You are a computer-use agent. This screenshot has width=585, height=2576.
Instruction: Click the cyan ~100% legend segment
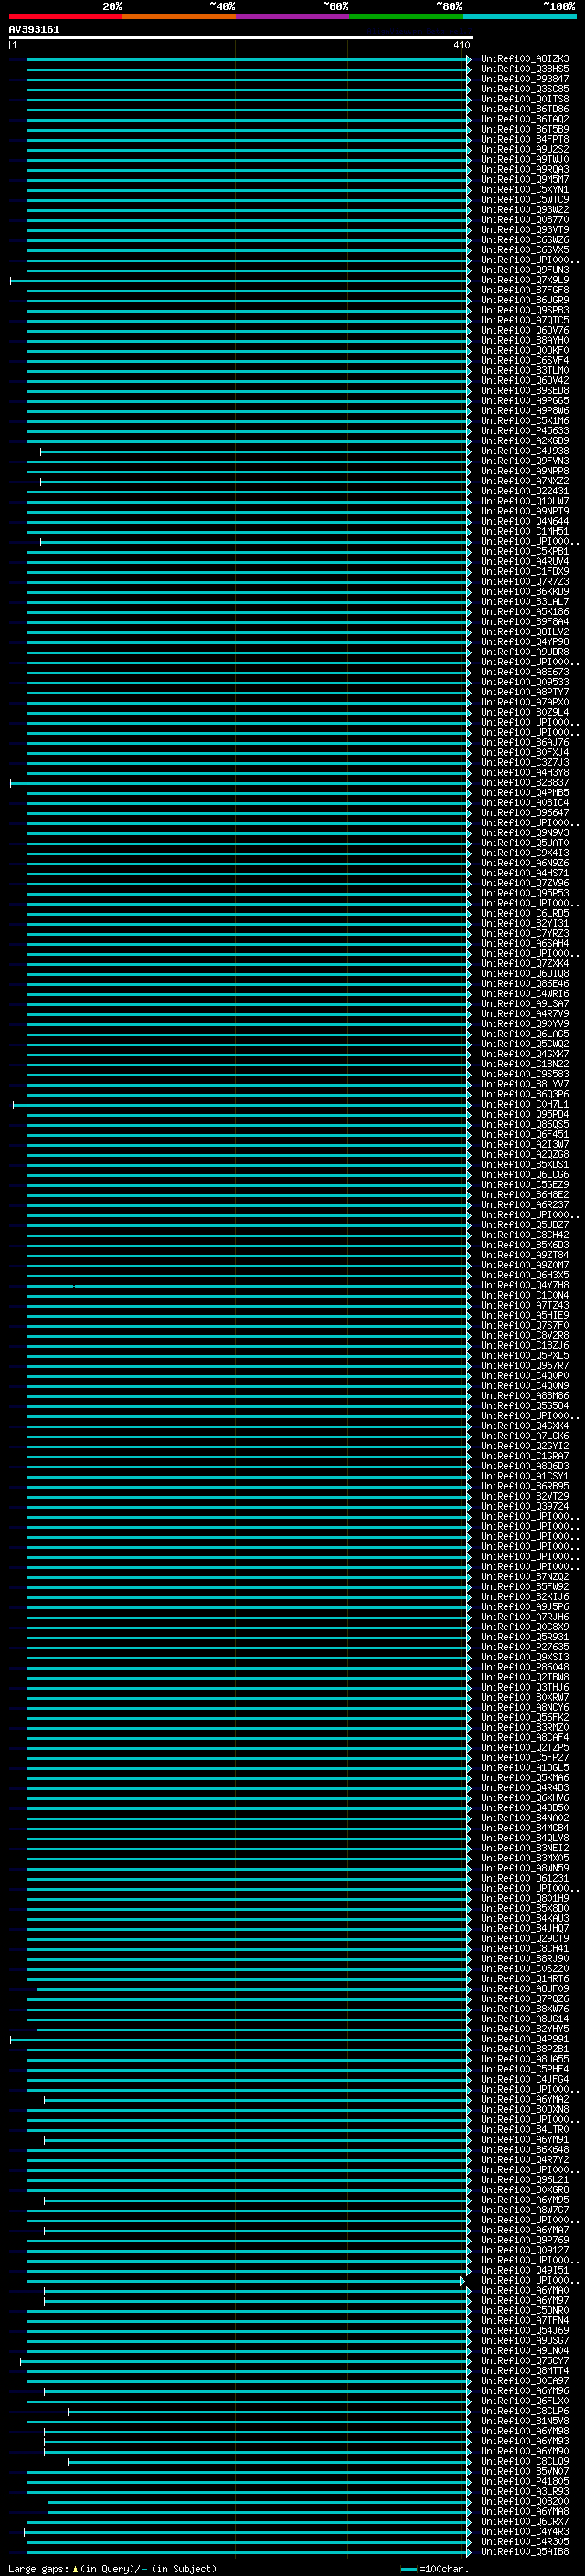519,16
